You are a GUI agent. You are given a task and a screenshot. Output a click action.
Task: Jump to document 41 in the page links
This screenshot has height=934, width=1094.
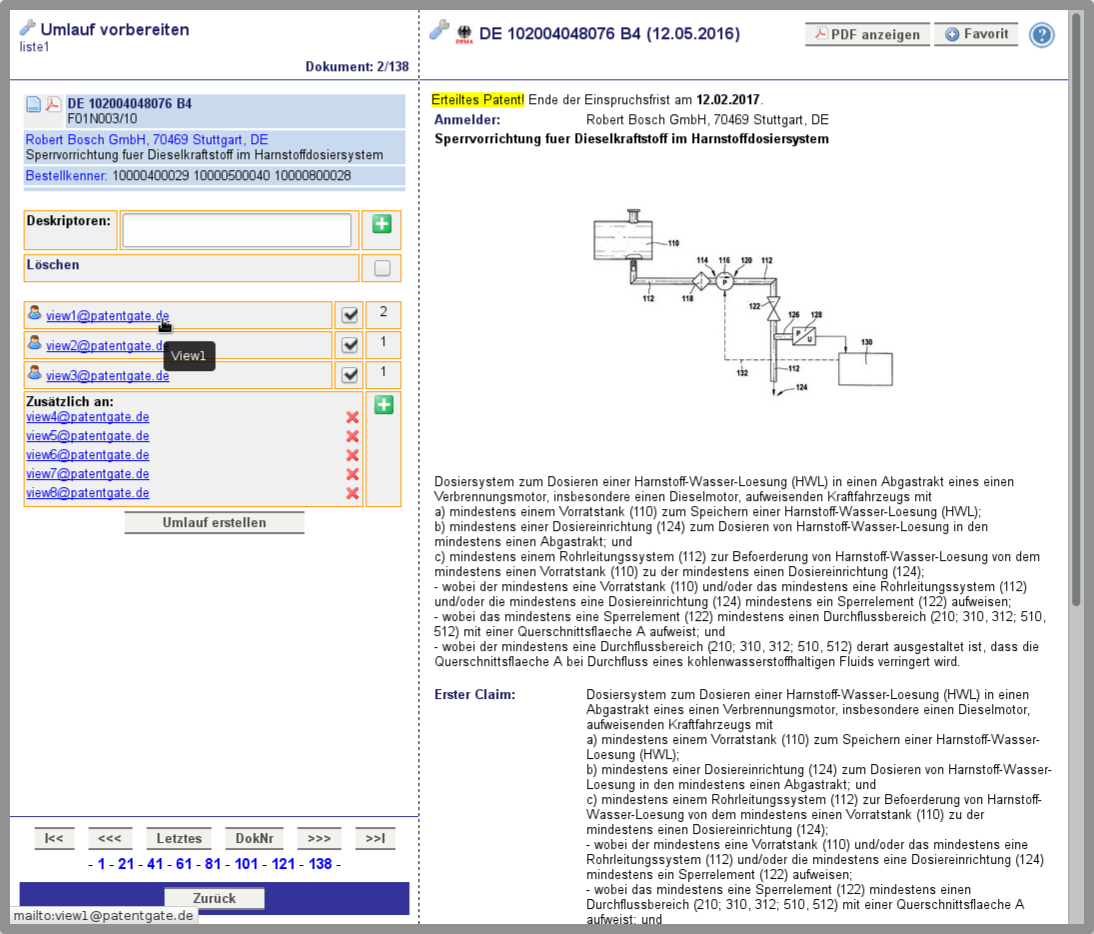click(155, 864)
